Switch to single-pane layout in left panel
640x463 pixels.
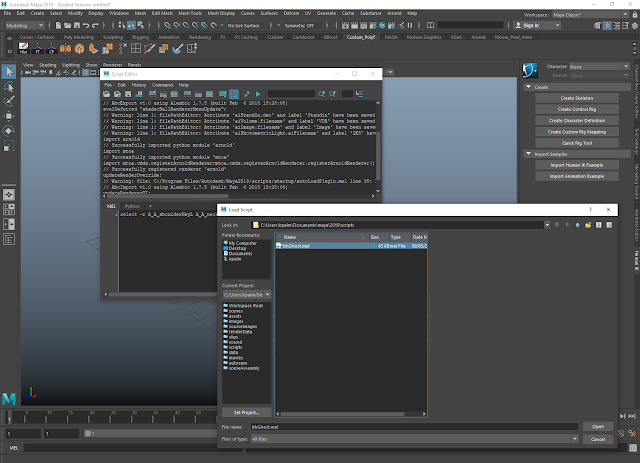point(9,195)
